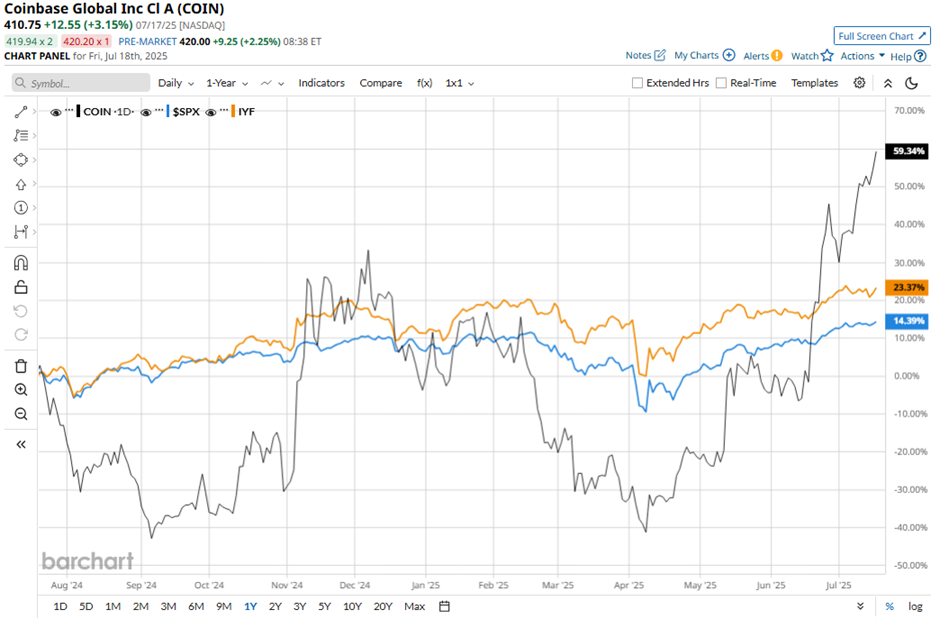Expand the trend line tool submenu arrow

point(34,111)
